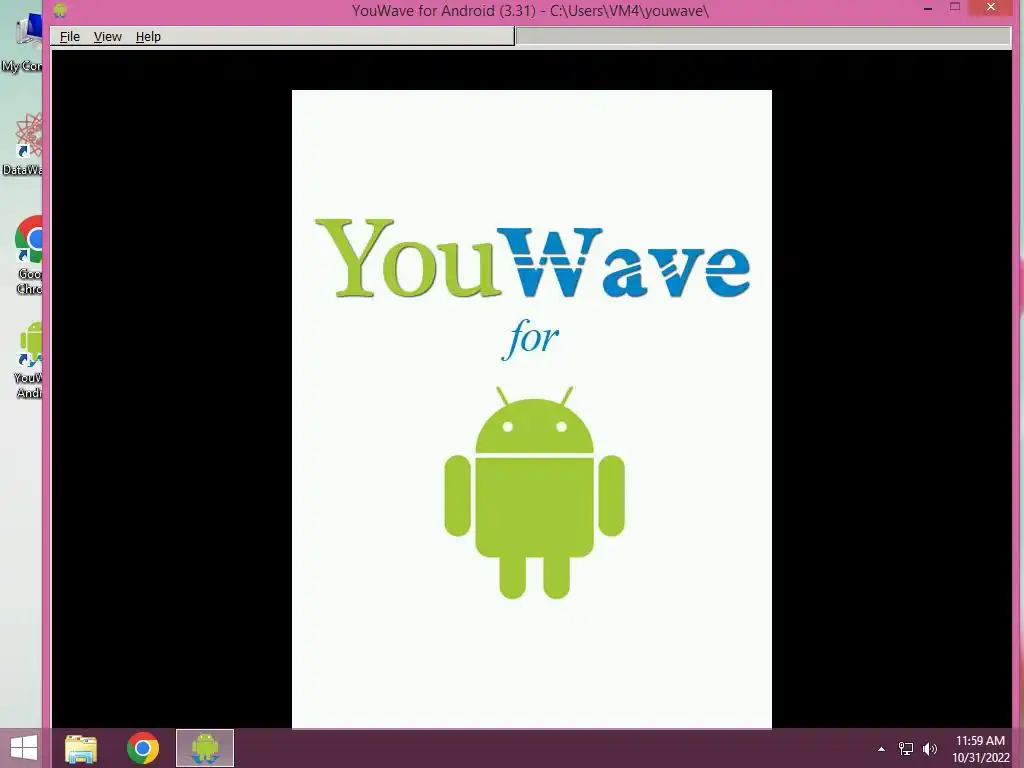Viewport: 1024px width, 768px height.
Task: Select YouWave Android desktop shortcut
Action: 27,360
